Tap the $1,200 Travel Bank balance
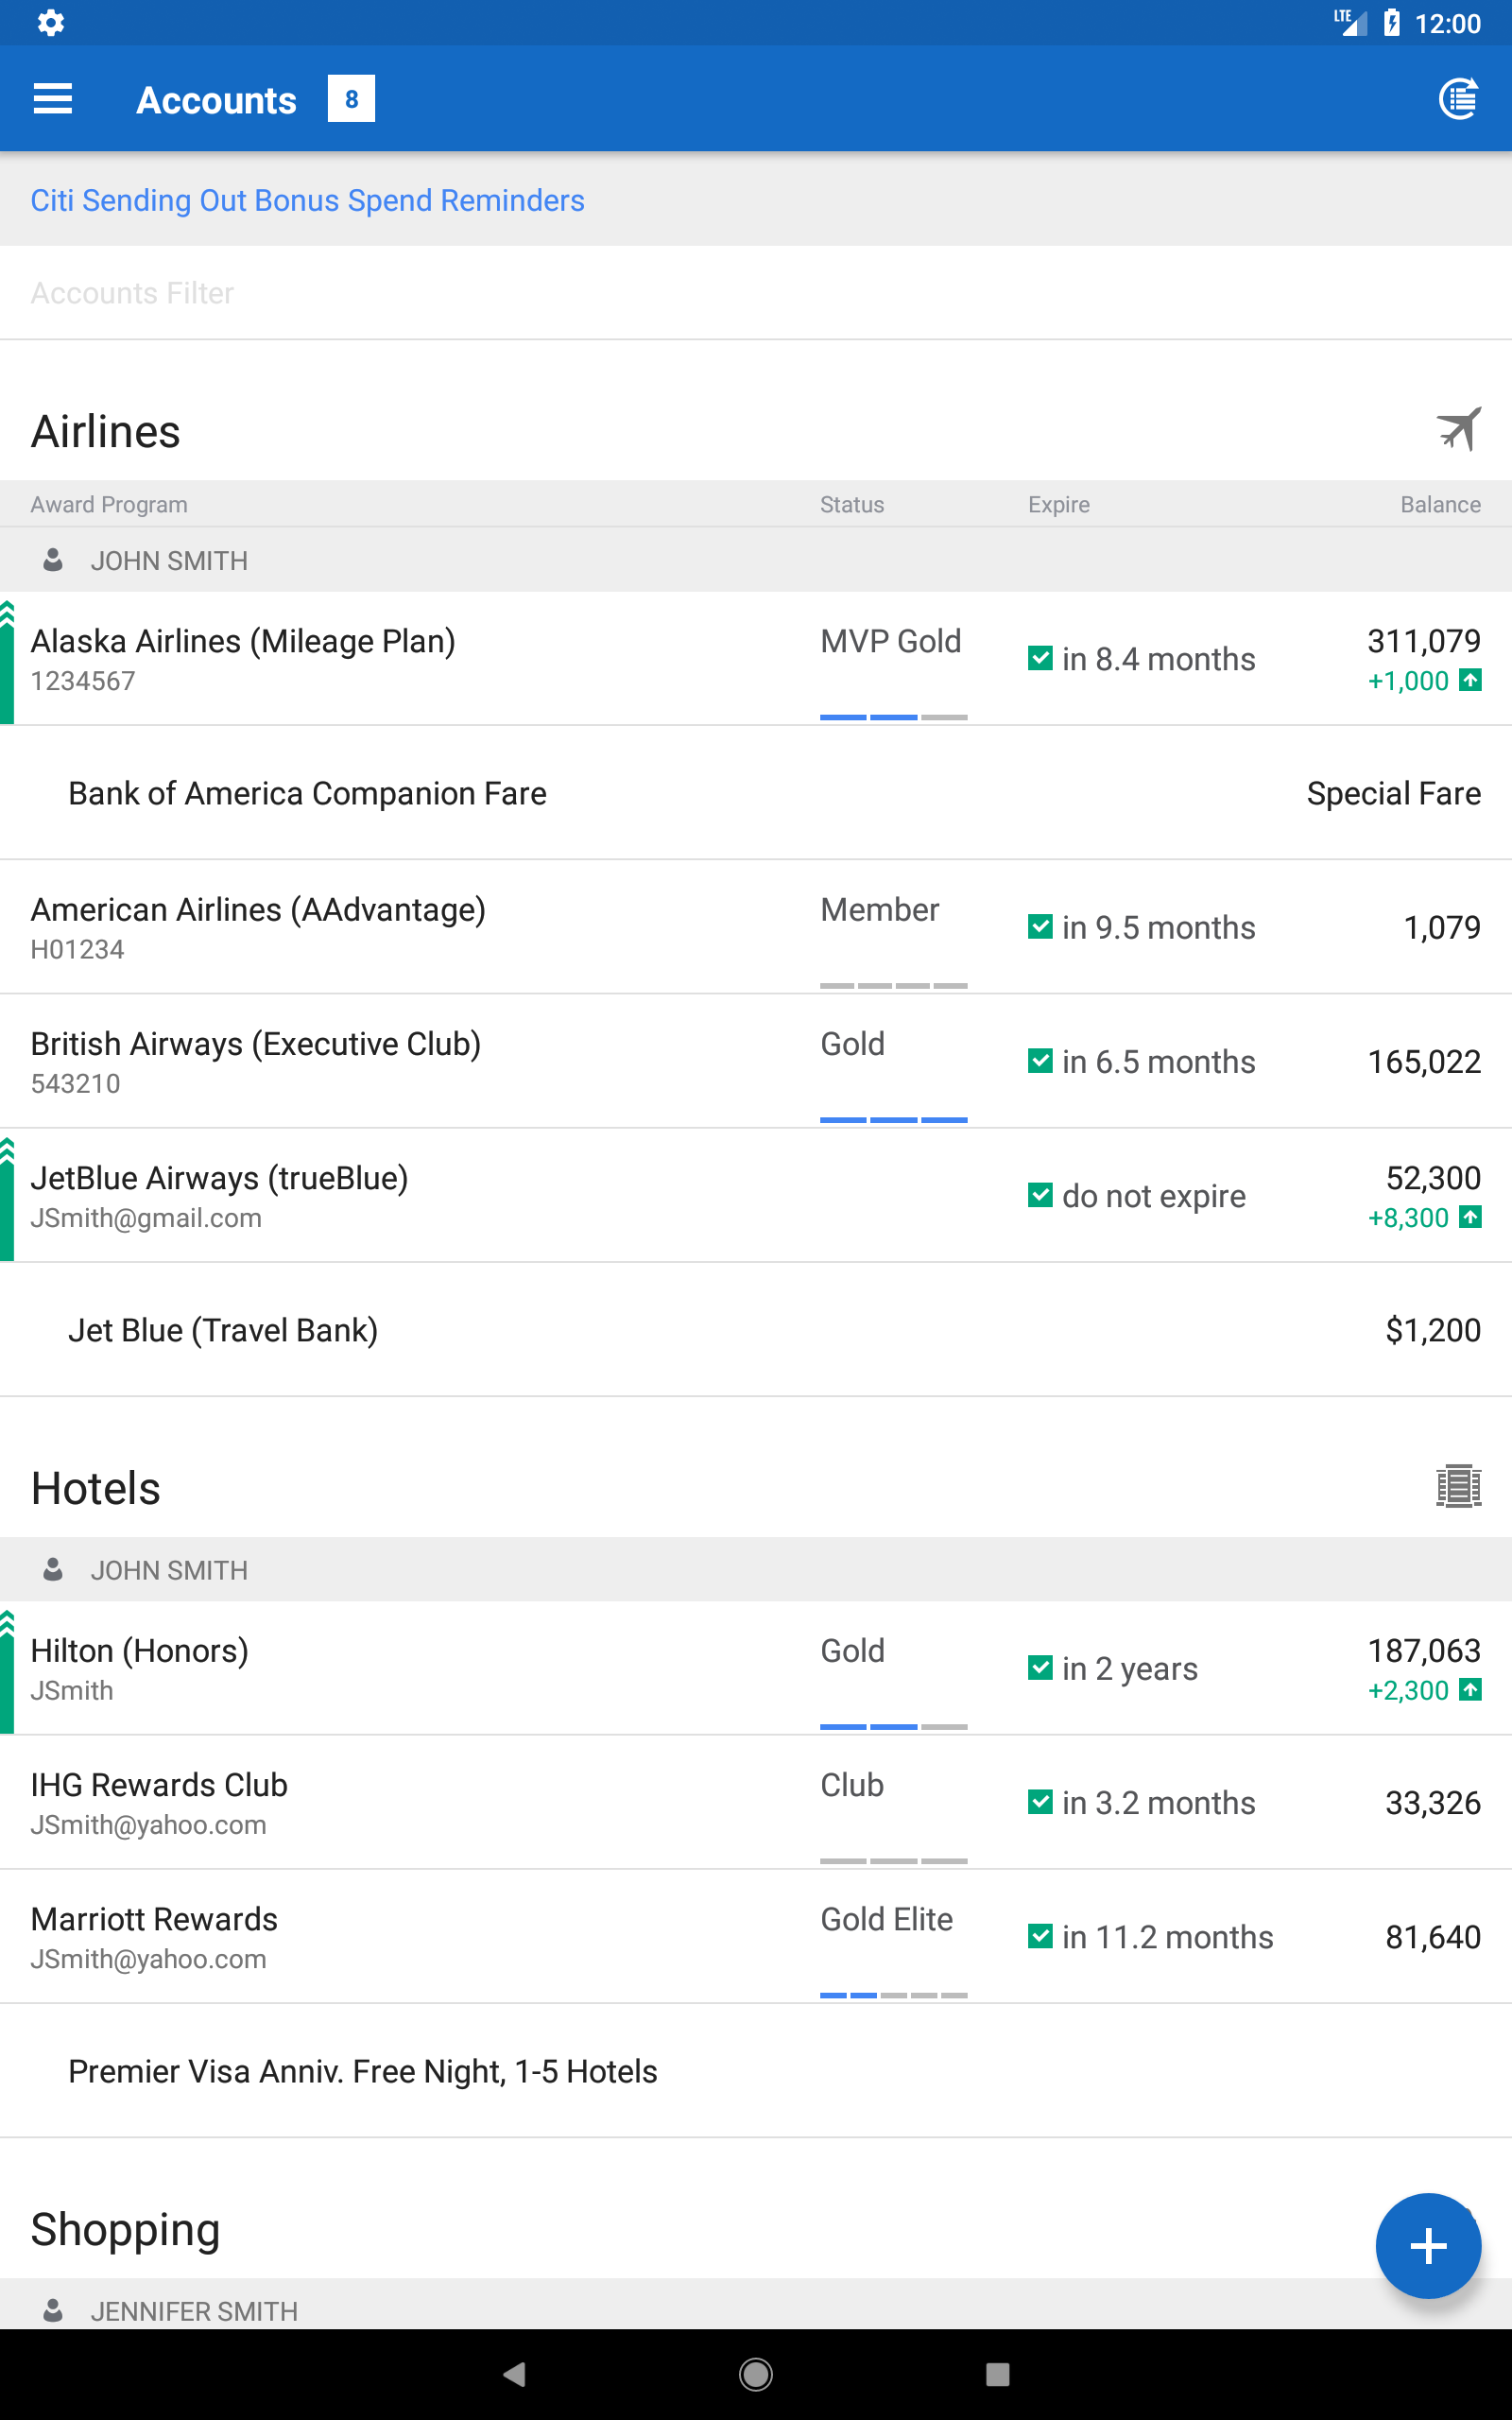 (x=1432, y=1330)
